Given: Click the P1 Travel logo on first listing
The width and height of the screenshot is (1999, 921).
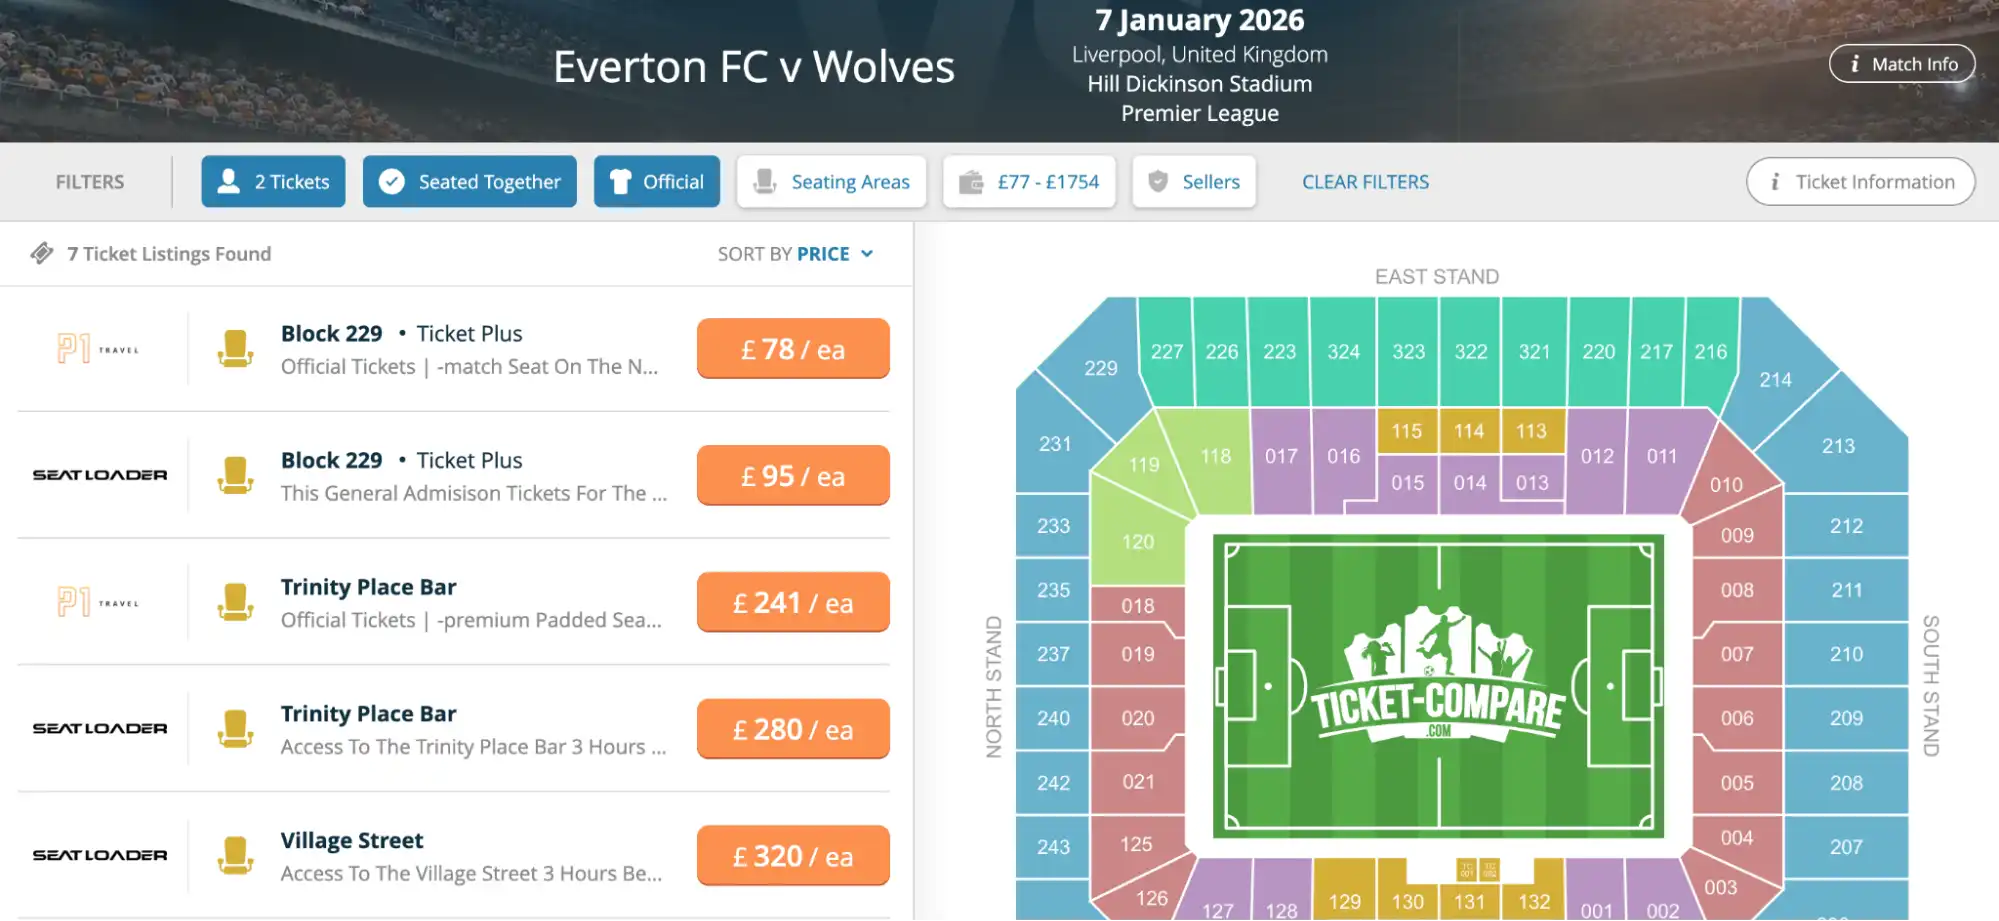Looking at the screenshot, I should point(98,349).
